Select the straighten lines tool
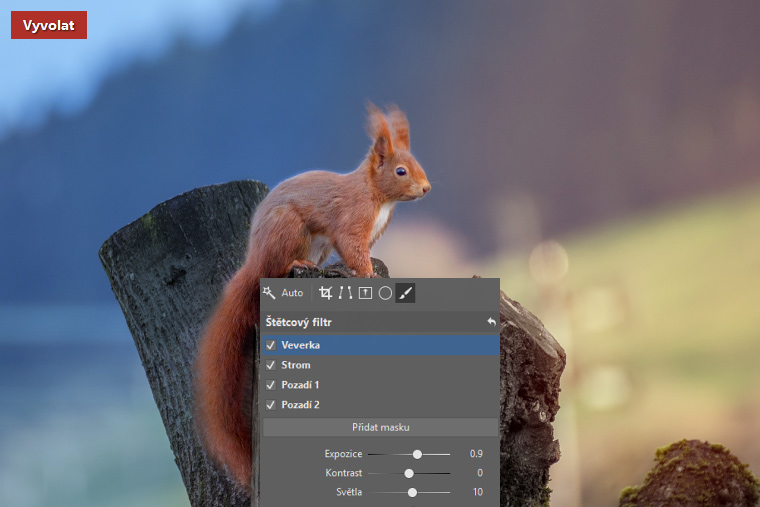The height and width of the screenshot is (507, 760). click(345, 293)
